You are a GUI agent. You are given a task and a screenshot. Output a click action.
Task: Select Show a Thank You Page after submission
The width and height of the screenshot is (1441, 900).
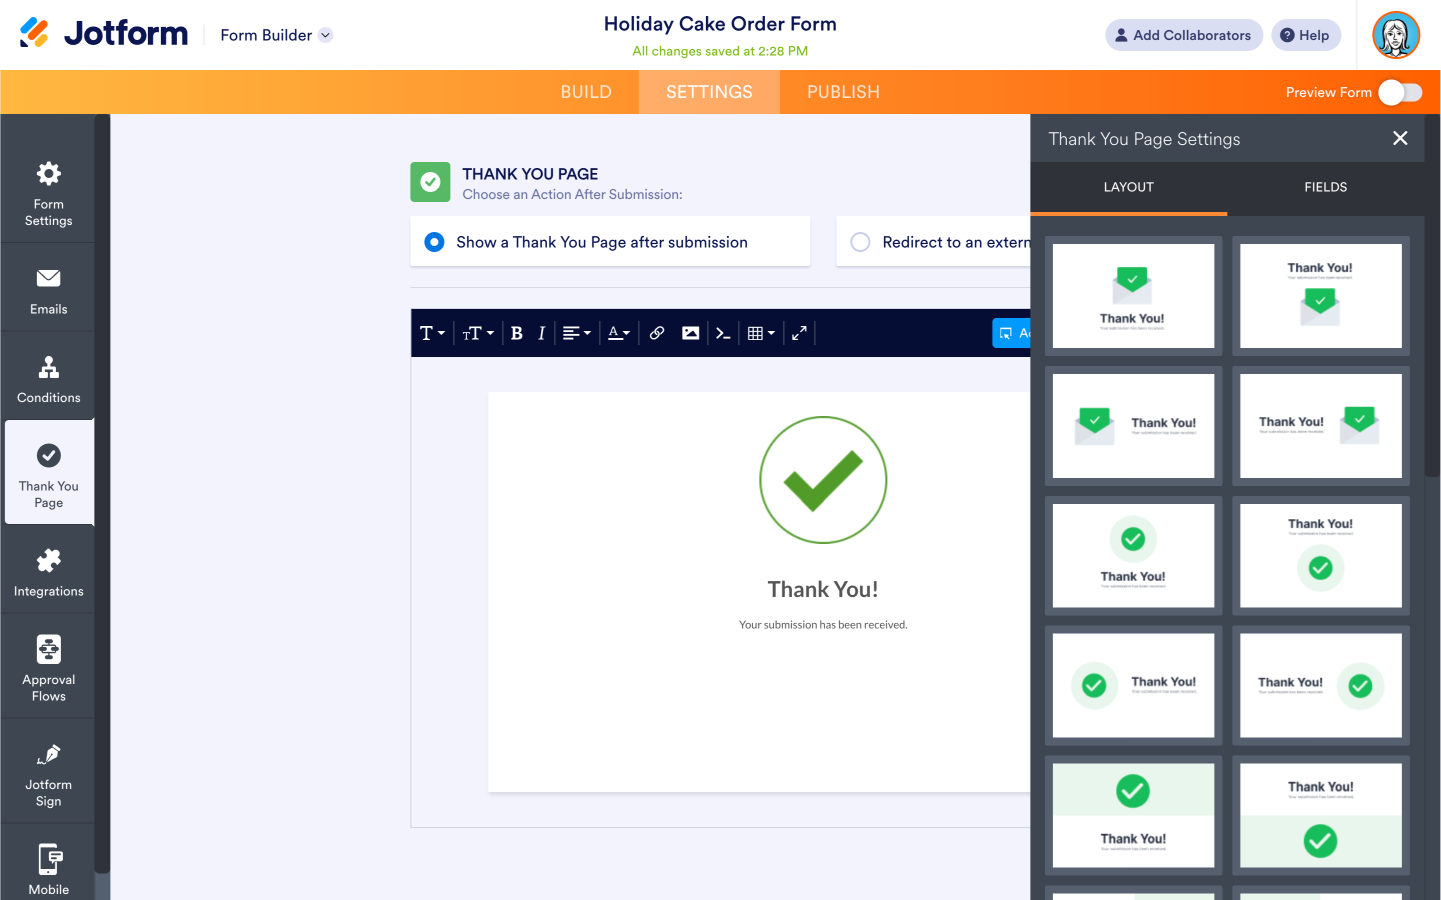610,242
